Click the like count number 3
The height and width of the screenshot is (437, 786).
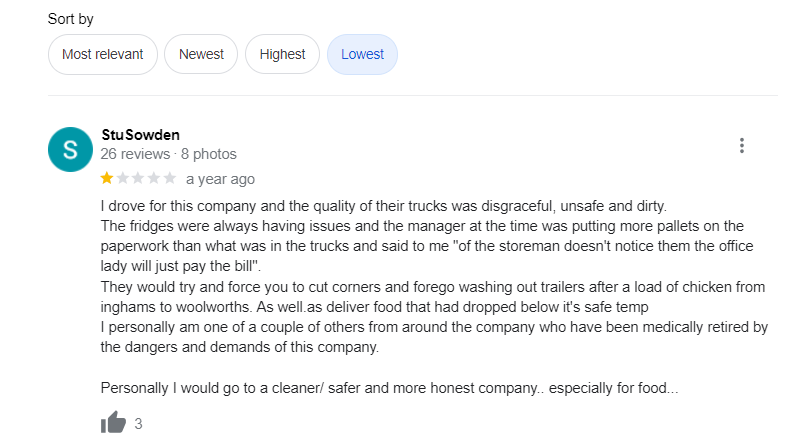(x=138, y=424)
